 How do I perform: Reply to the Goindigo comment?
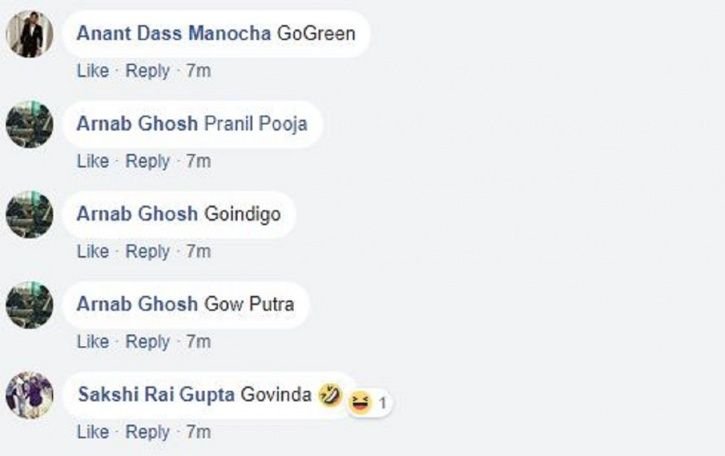tap(147, 252)
